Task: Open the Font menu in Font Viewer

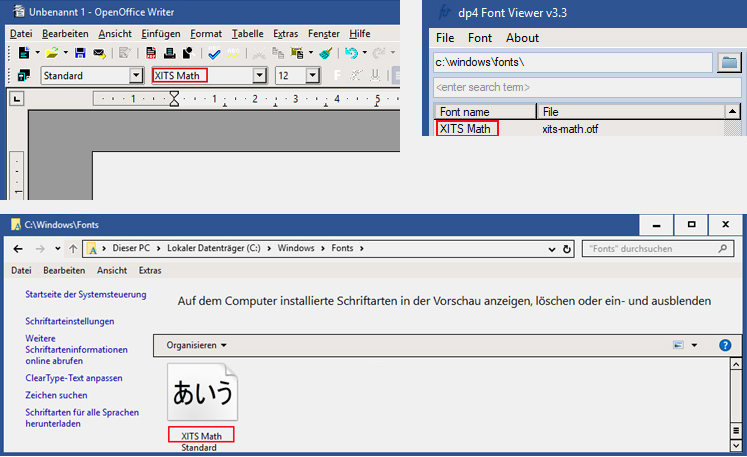Action: 480,38
